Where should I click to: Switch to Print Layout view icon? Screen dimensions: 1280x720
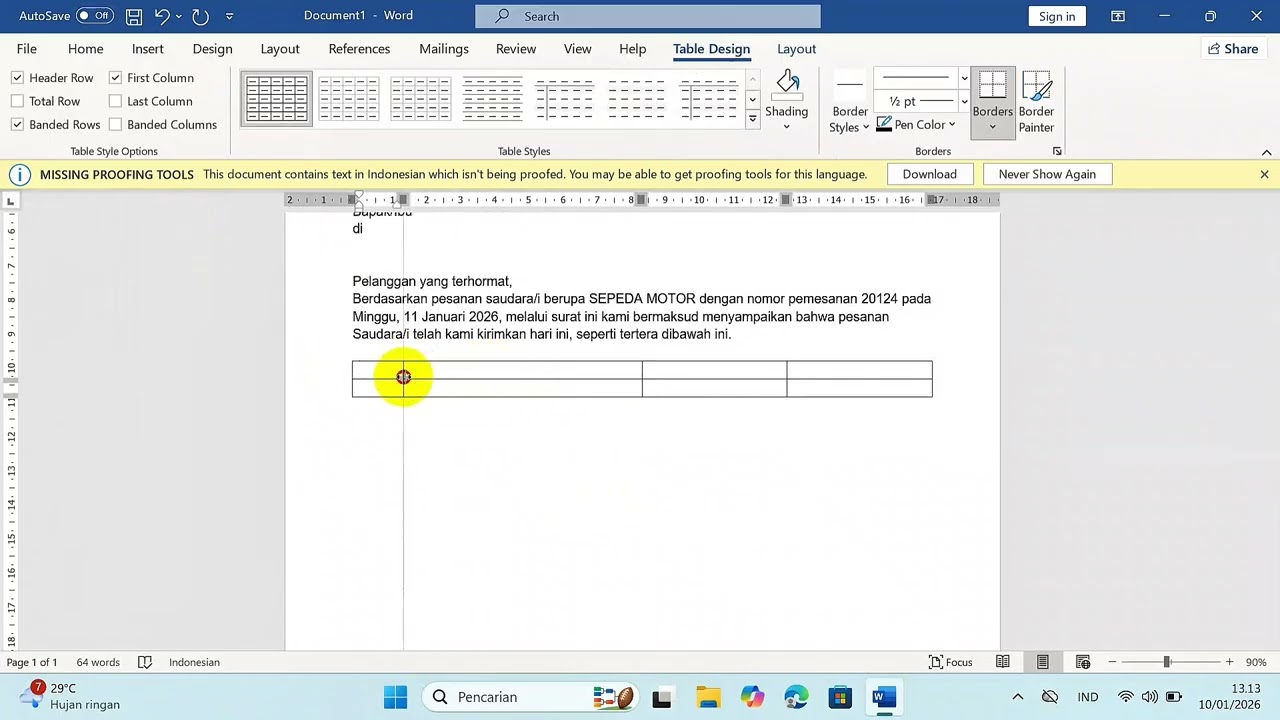click(1043, 662)
